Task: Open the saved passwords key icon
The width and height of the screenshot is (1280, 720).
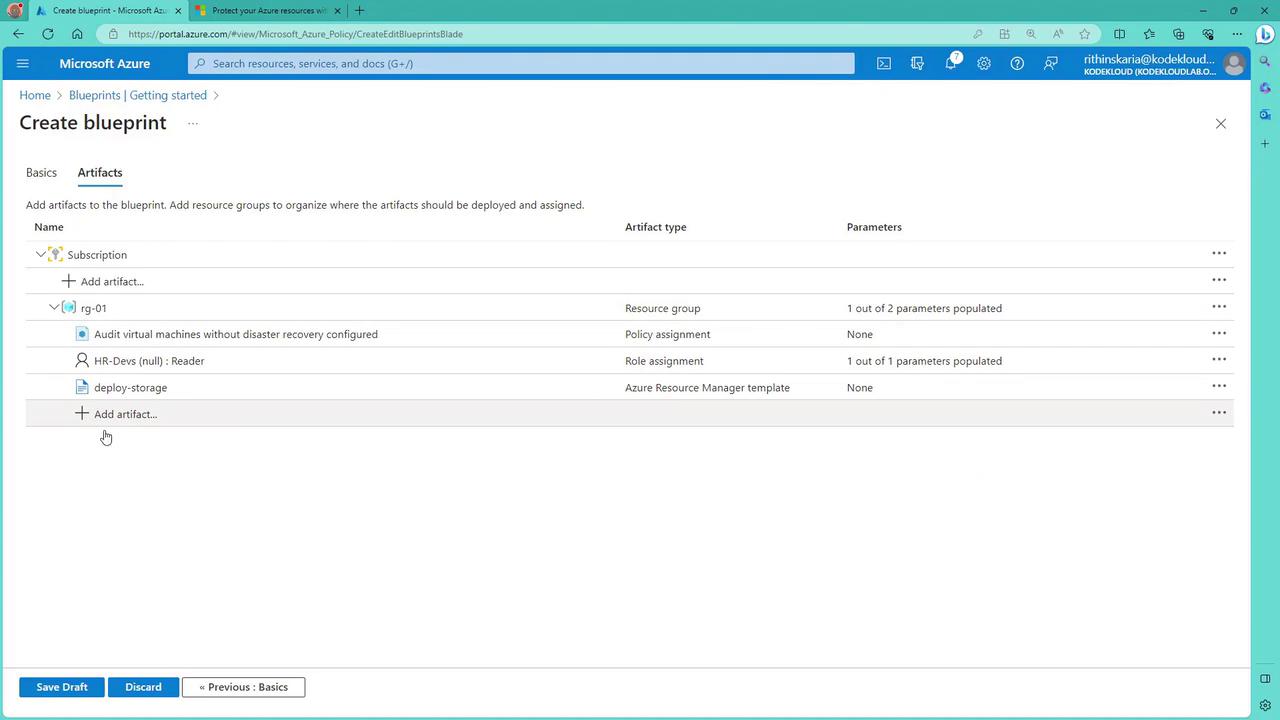Action: point(978,34)
